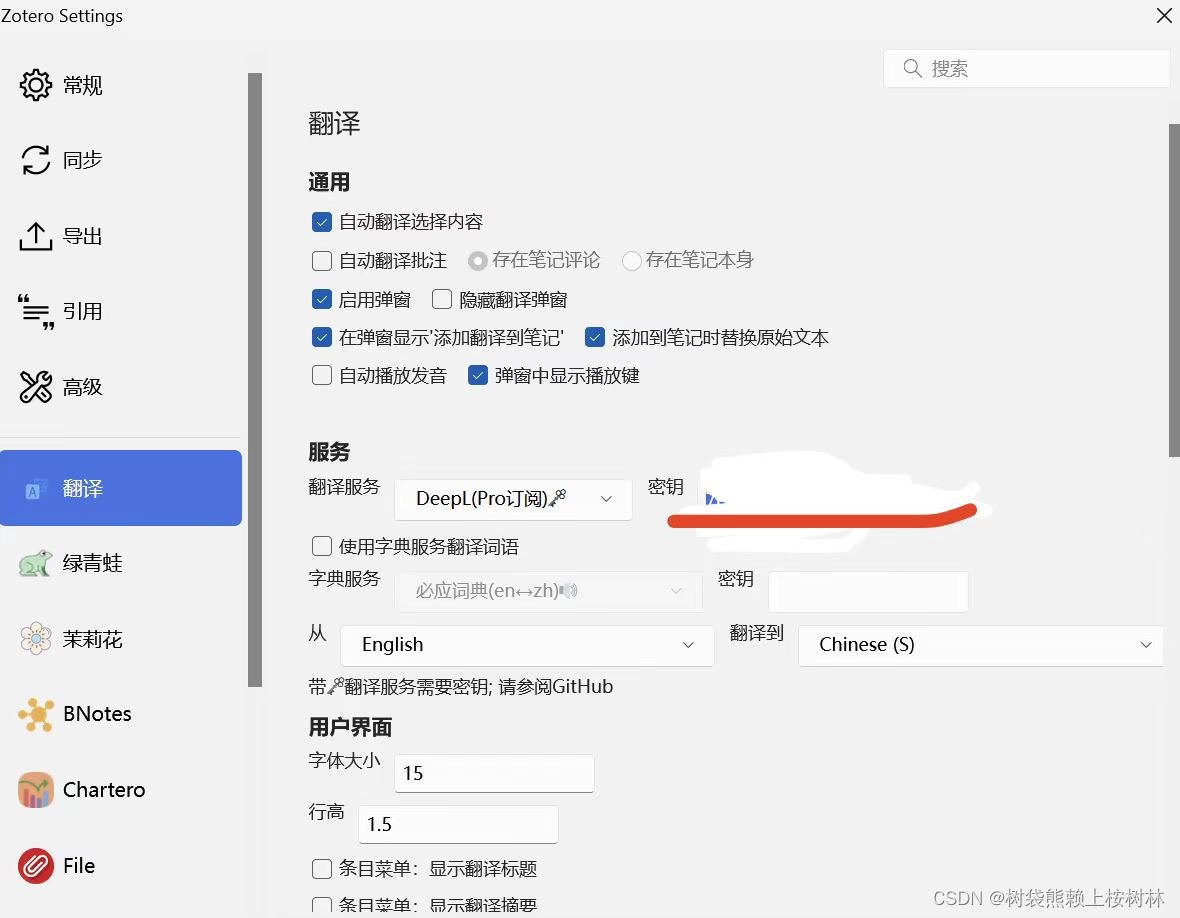Screen dimensions: 1180x918
Task: Open the 常规 settings section
Action: [83, 85]
